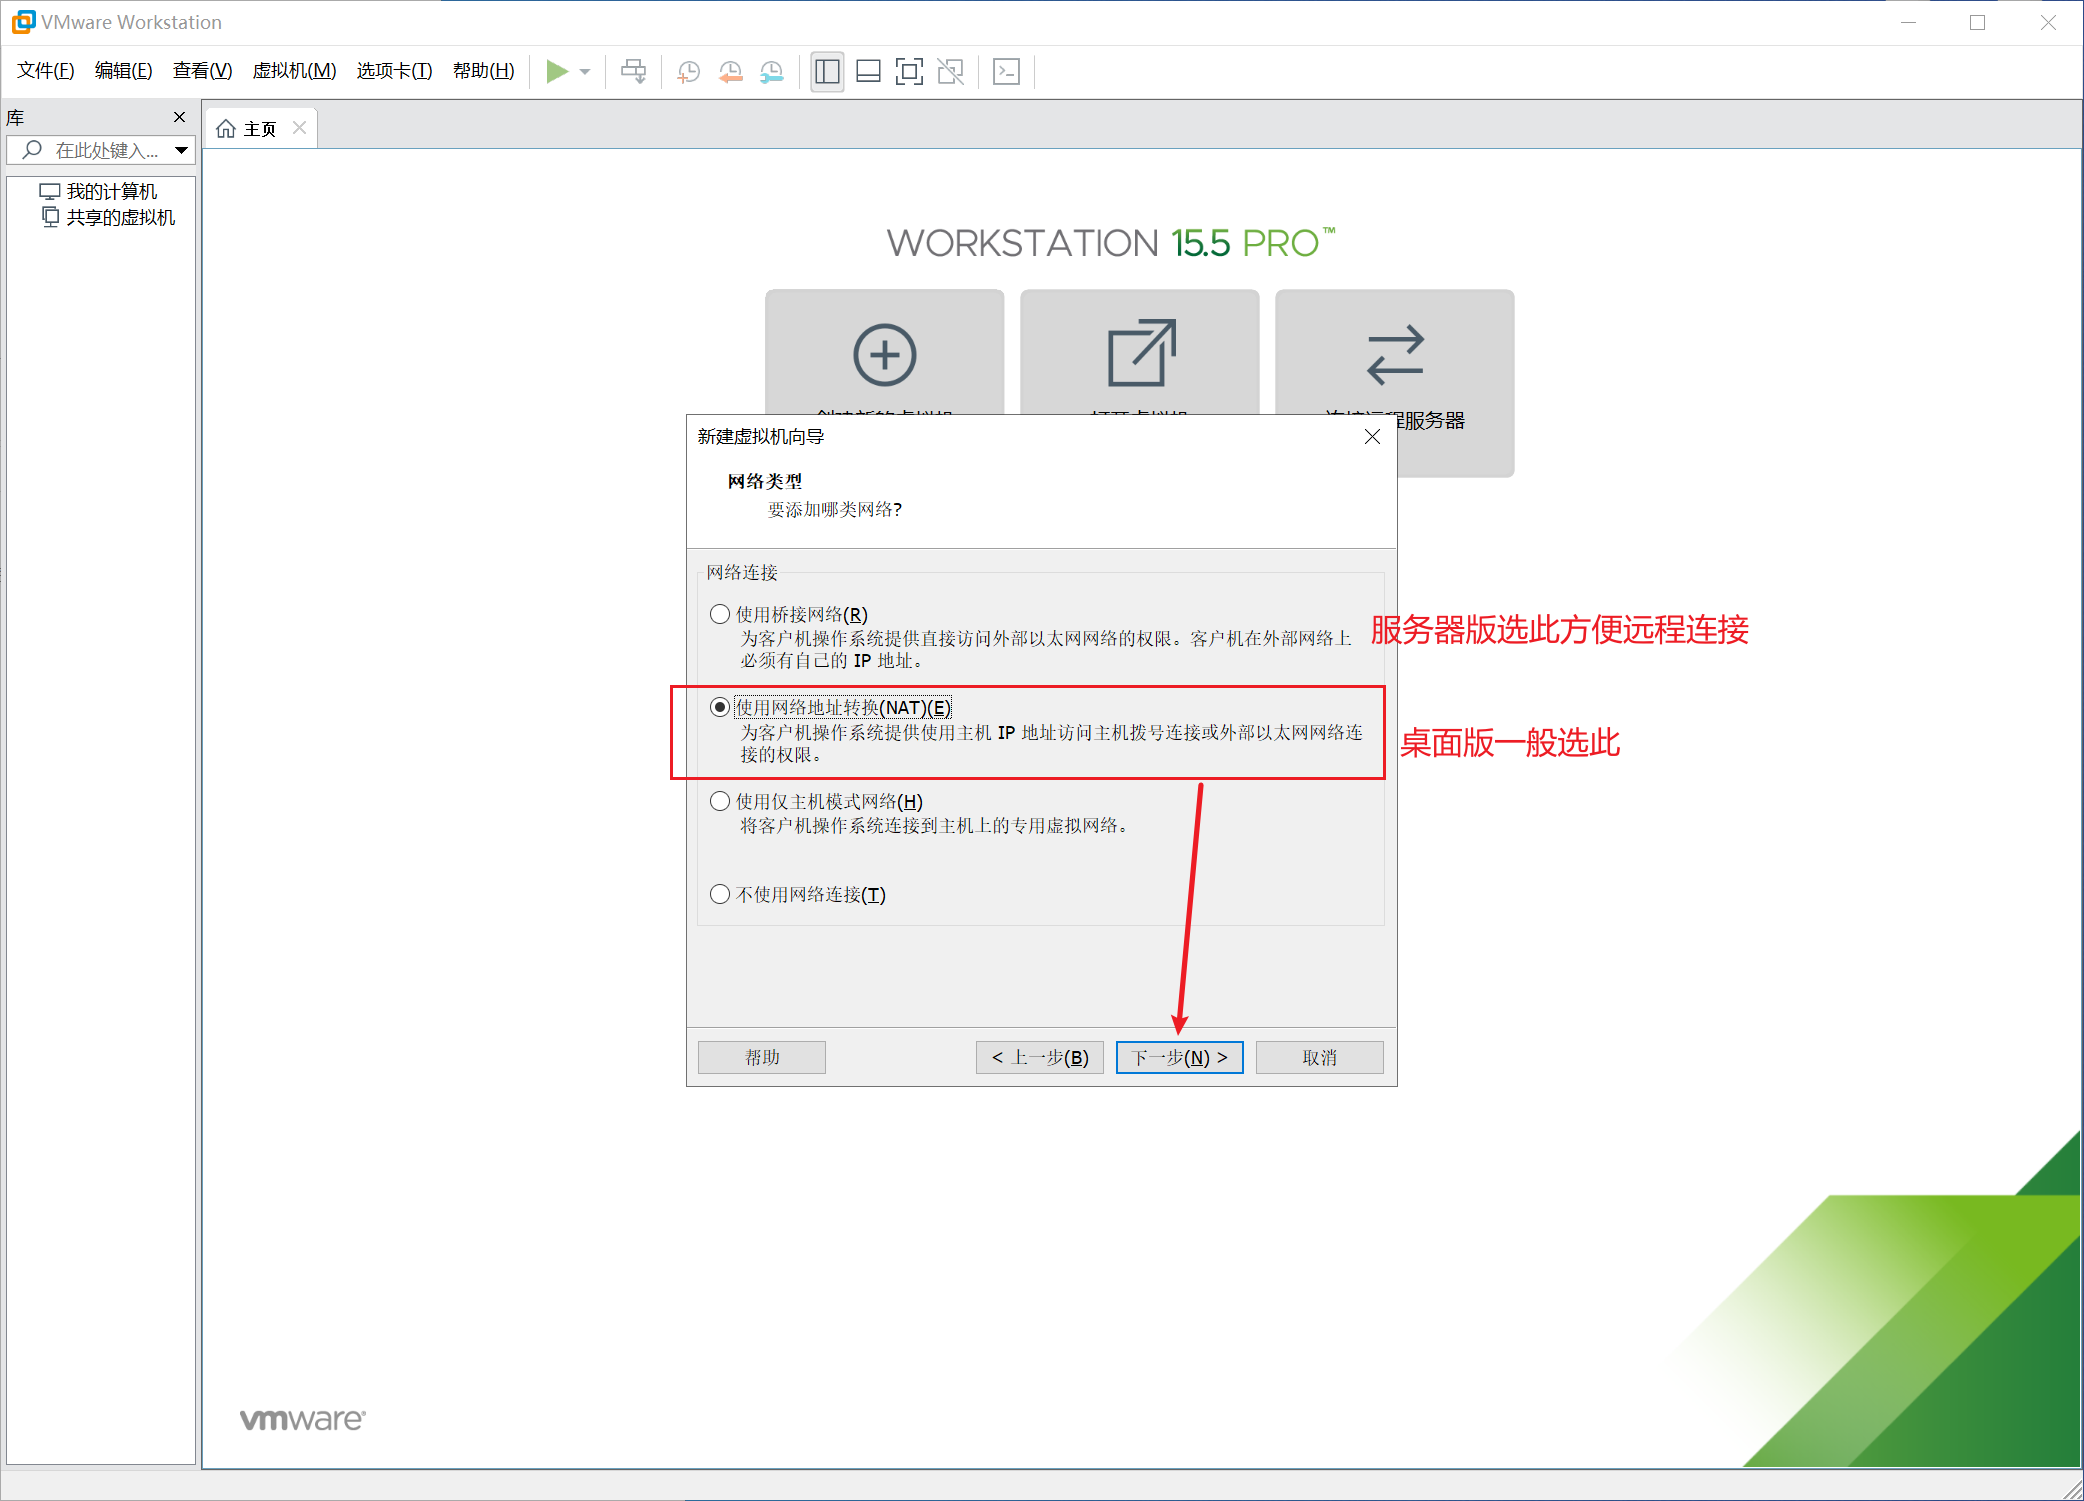Click the Enter Full Screen icon

tap(909, 71)
